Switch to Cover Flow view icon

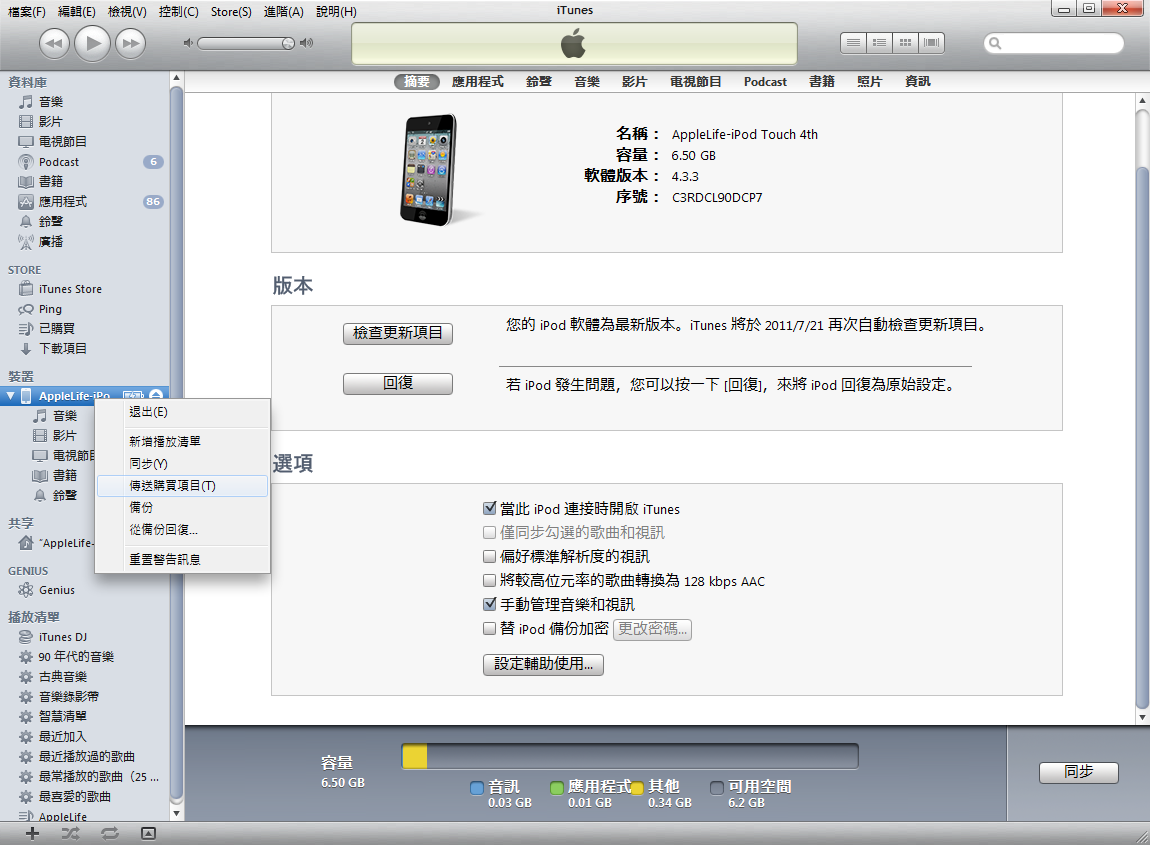click(931, 43)
